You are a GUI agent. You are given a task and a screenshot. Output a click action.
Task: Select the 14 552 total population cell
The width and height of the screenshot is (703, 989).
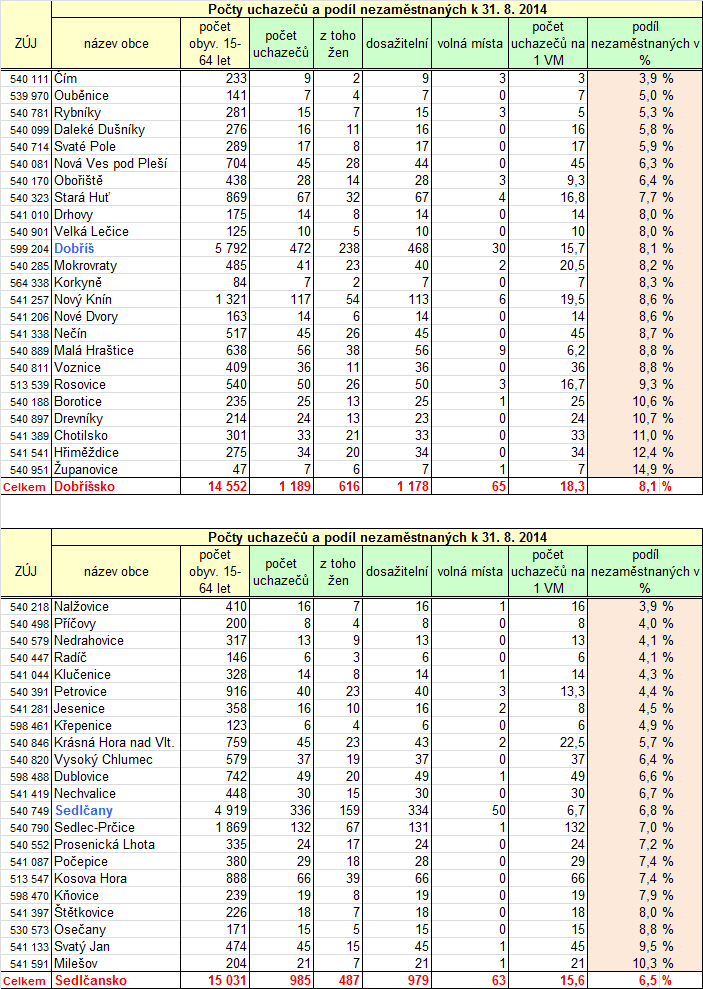[x=215, y=486]
